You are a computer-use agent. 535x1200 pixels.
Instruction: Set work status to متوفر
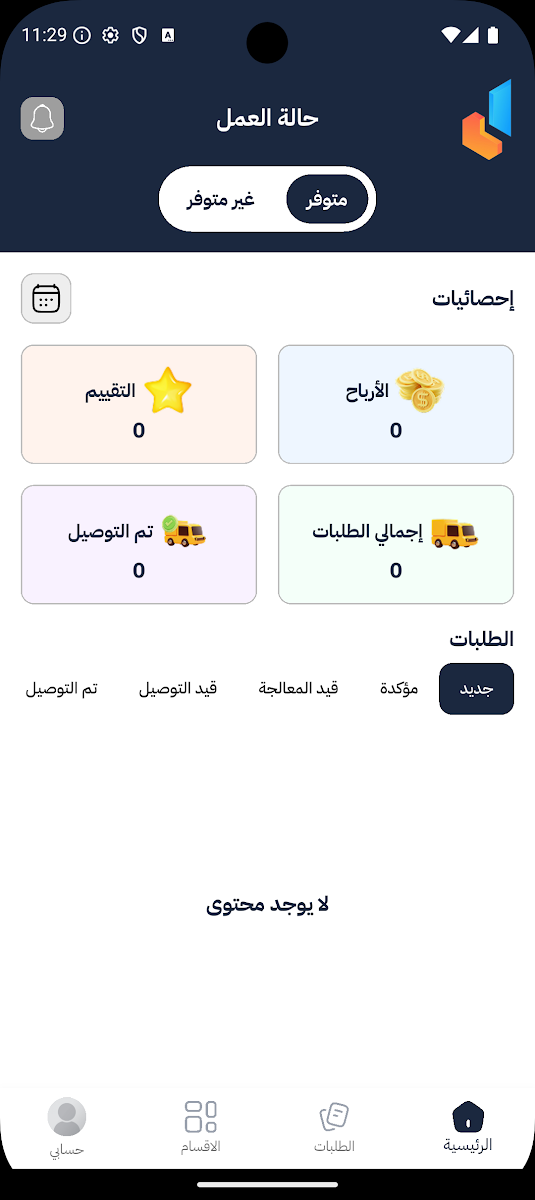327,200
